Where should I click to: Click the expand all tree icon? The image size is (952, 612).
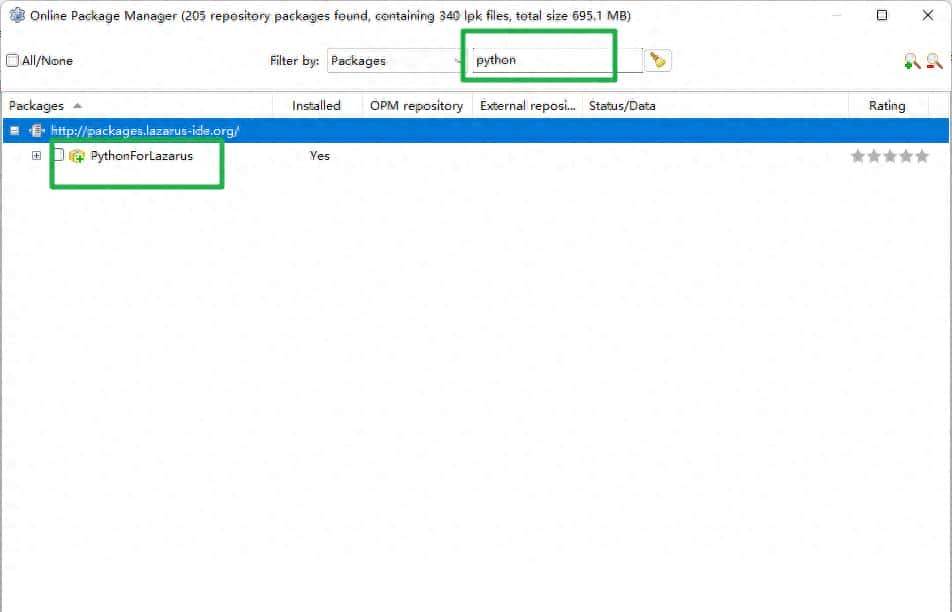click(x=911, y=62)
